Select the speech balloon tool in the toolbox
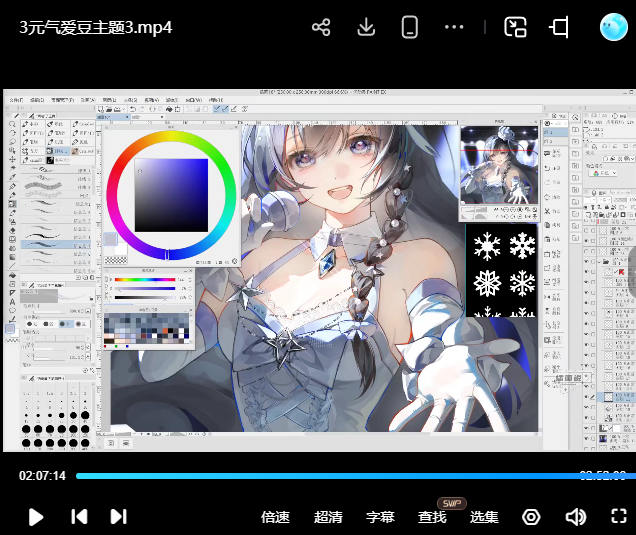Screen dimensions: 636x535 tap(12, 311)
